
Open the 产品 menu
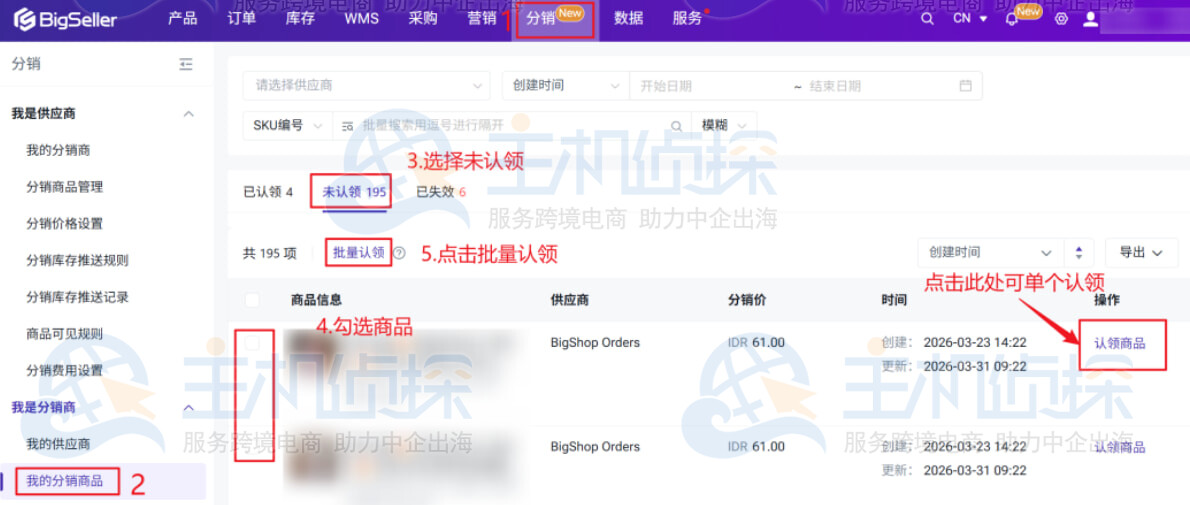point(182,19)
